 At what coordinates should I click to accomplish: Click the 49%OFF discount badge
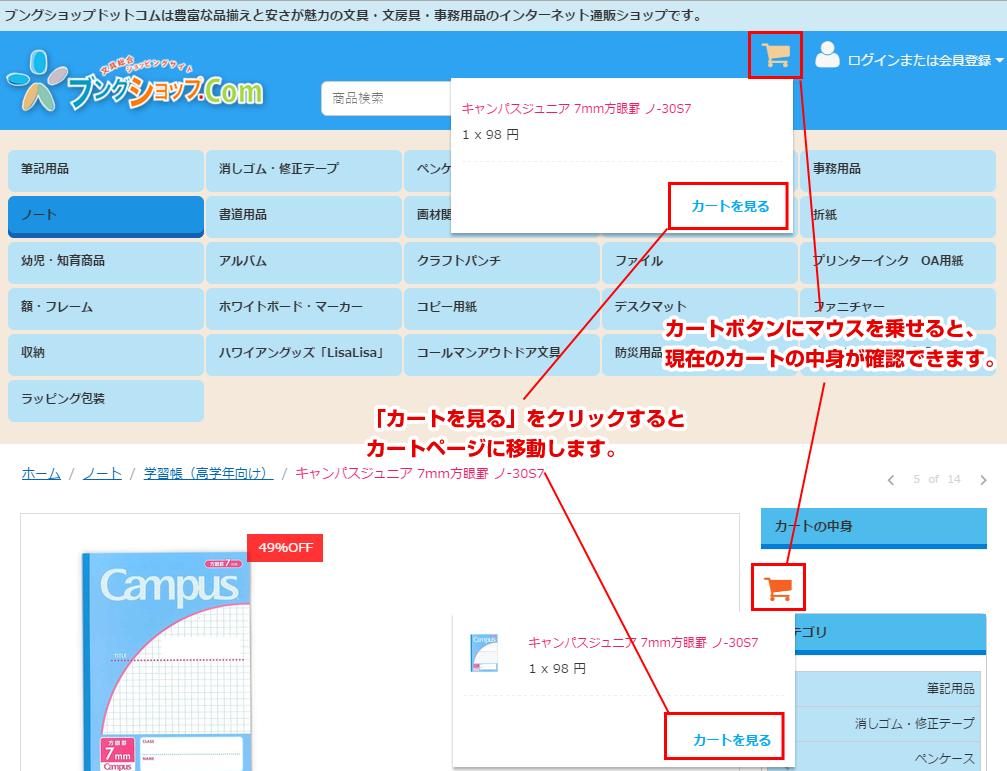pyautogui.click(x=285, y=548)
